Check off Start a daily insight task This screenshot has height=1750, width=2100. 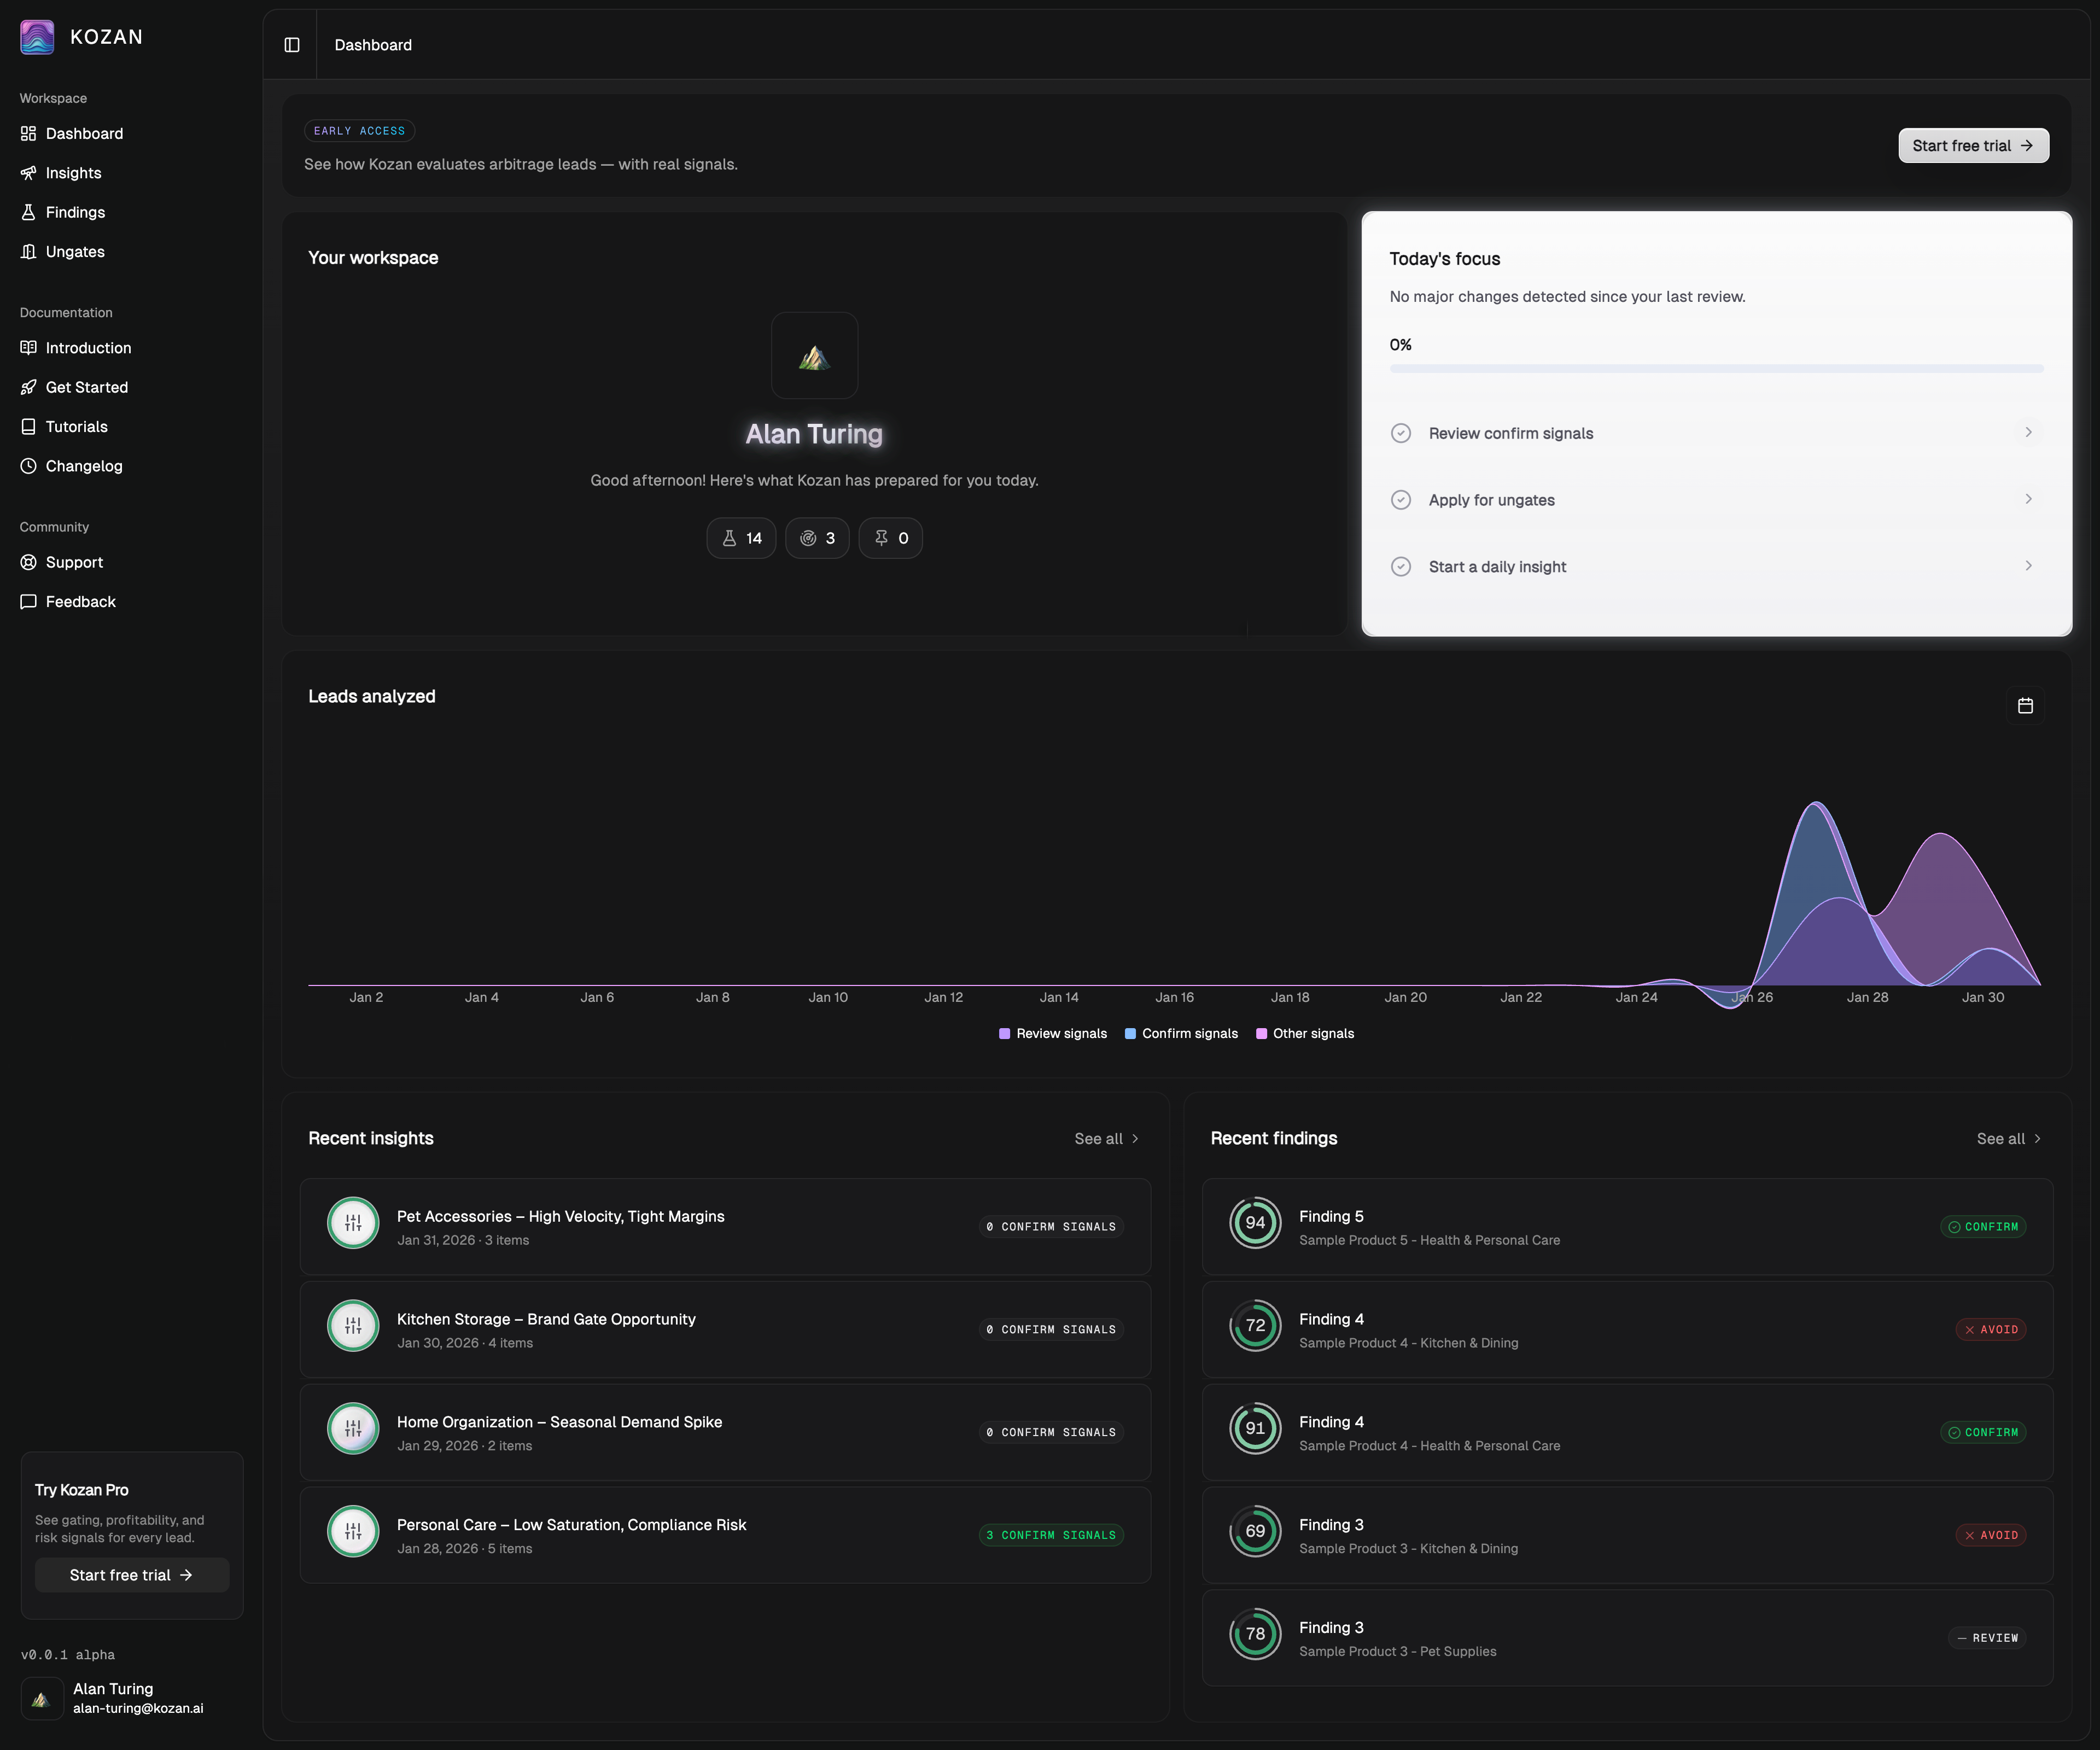click(x=1401, y=567)
